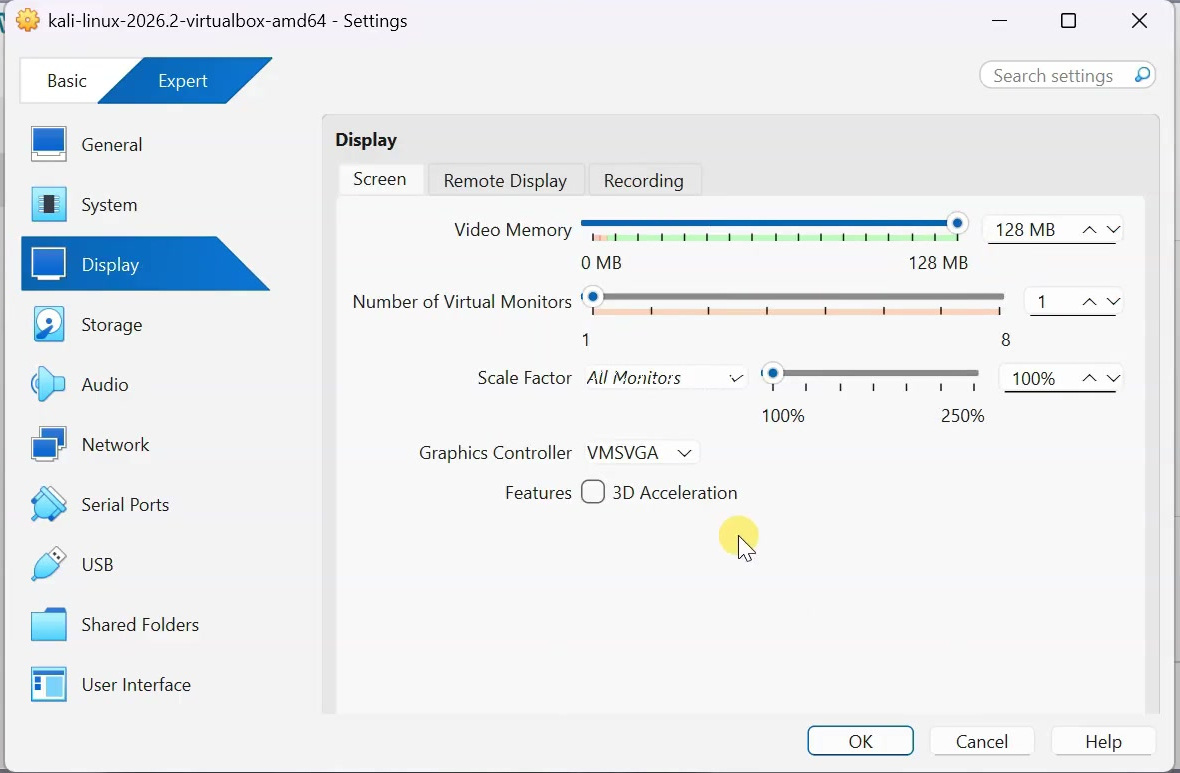Image resolution: width=1180 pixels, height=773 pixels.
Task: Open the System chip icon
Action: 48,204
